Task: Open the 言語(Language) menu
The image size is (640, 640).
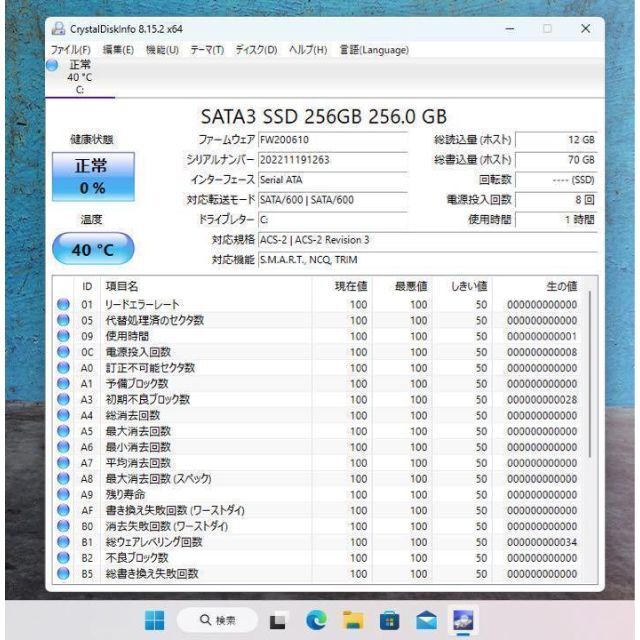Action: (x=374, y=50)
